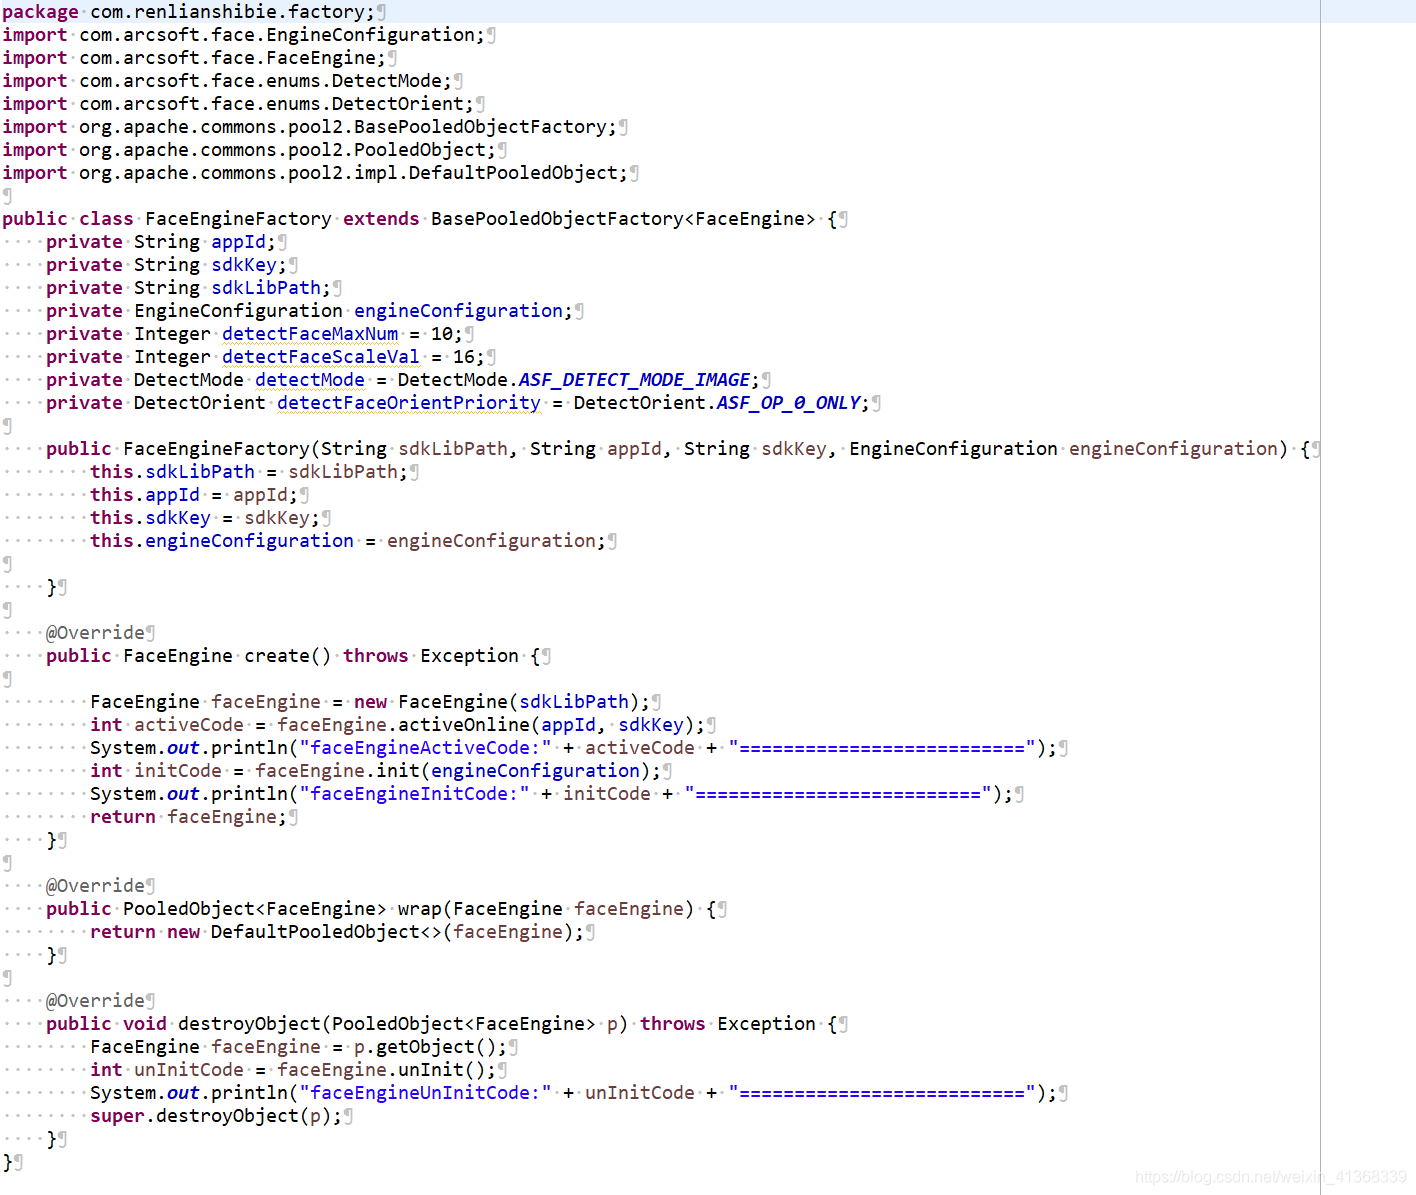Click import line for BasePooledObjectFactory

(x=310, y=127)
